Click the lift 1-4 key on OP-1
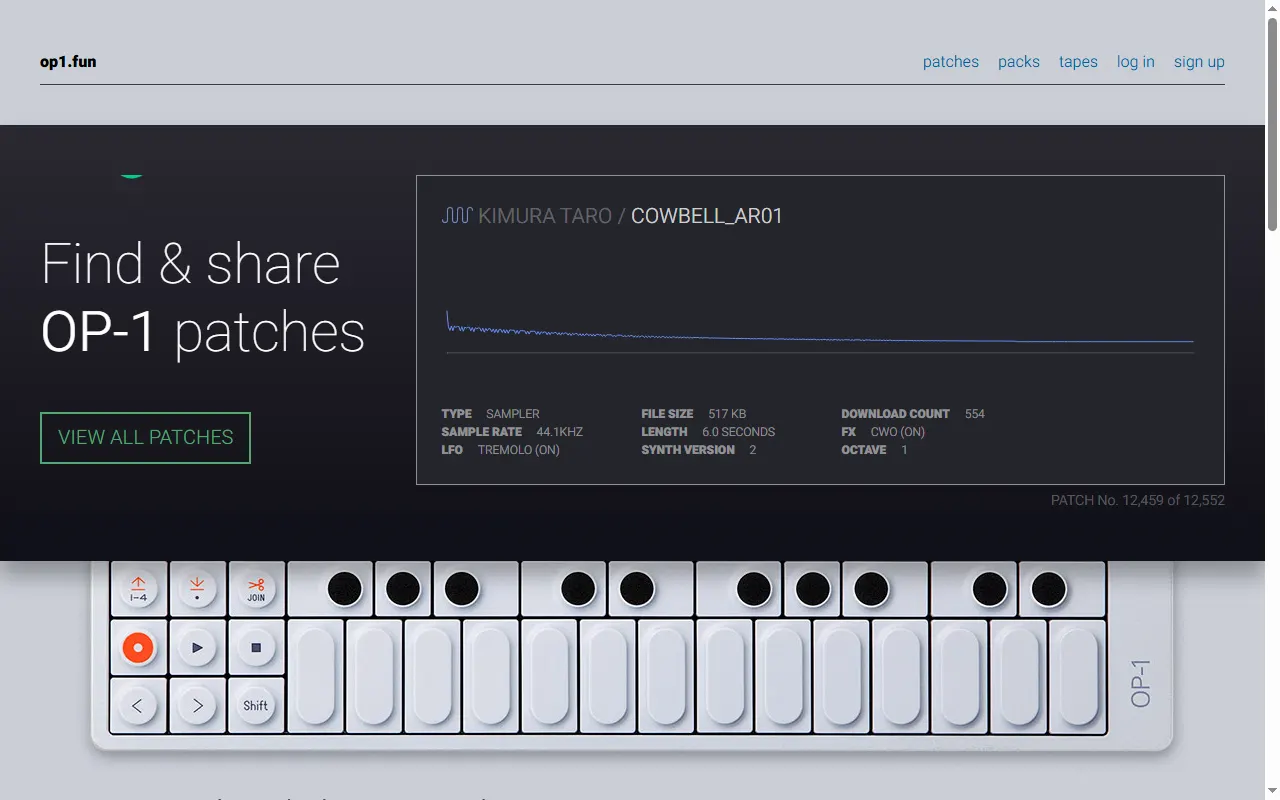Screen dimensions: 1280x800 click(138, 589)
